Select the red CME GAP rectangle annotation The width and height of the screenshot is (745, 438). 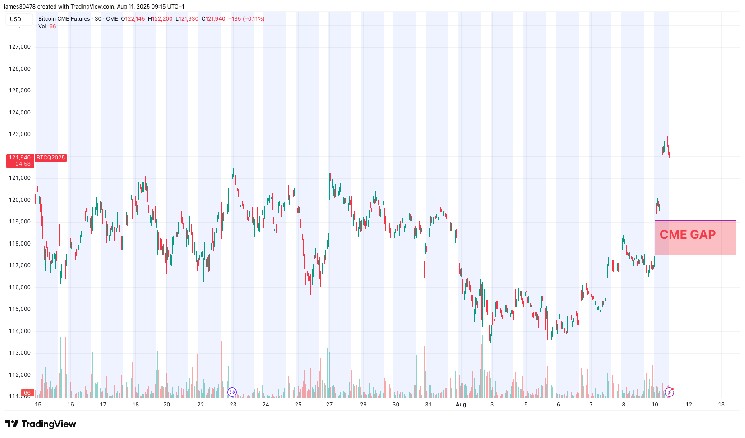tap(695, 238)
